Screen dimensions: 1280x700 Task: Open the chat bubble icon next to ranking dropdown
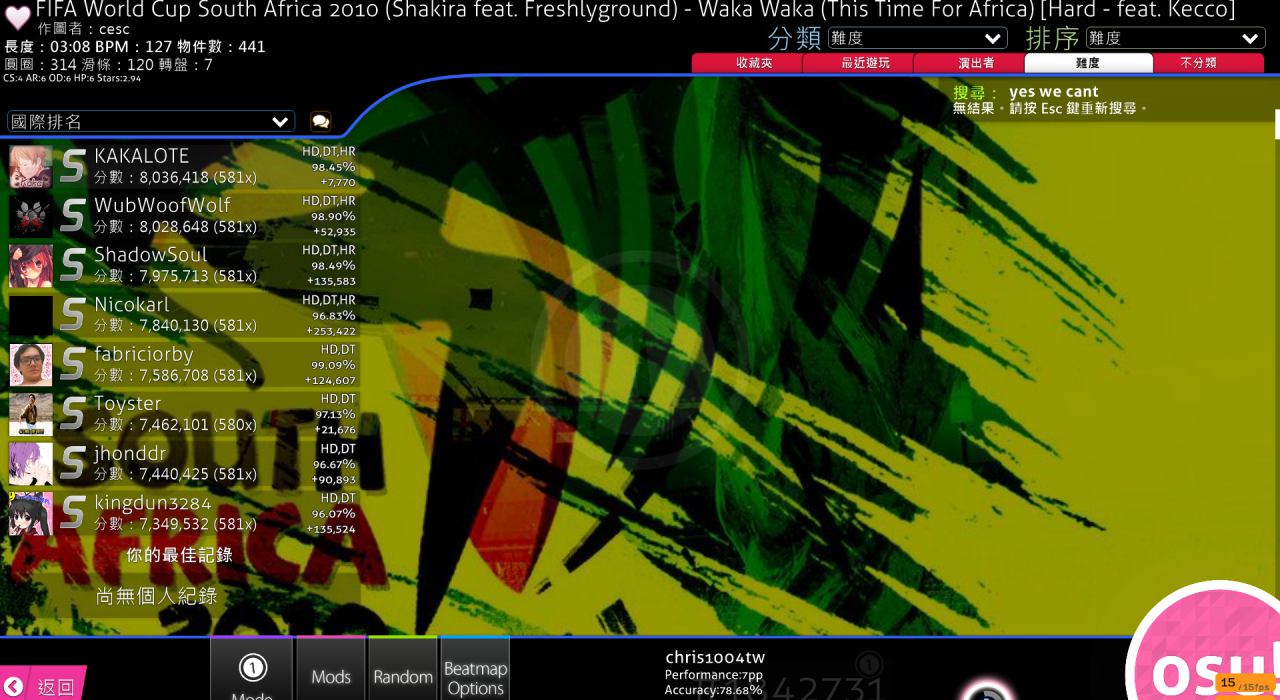(x=320, y=121)
